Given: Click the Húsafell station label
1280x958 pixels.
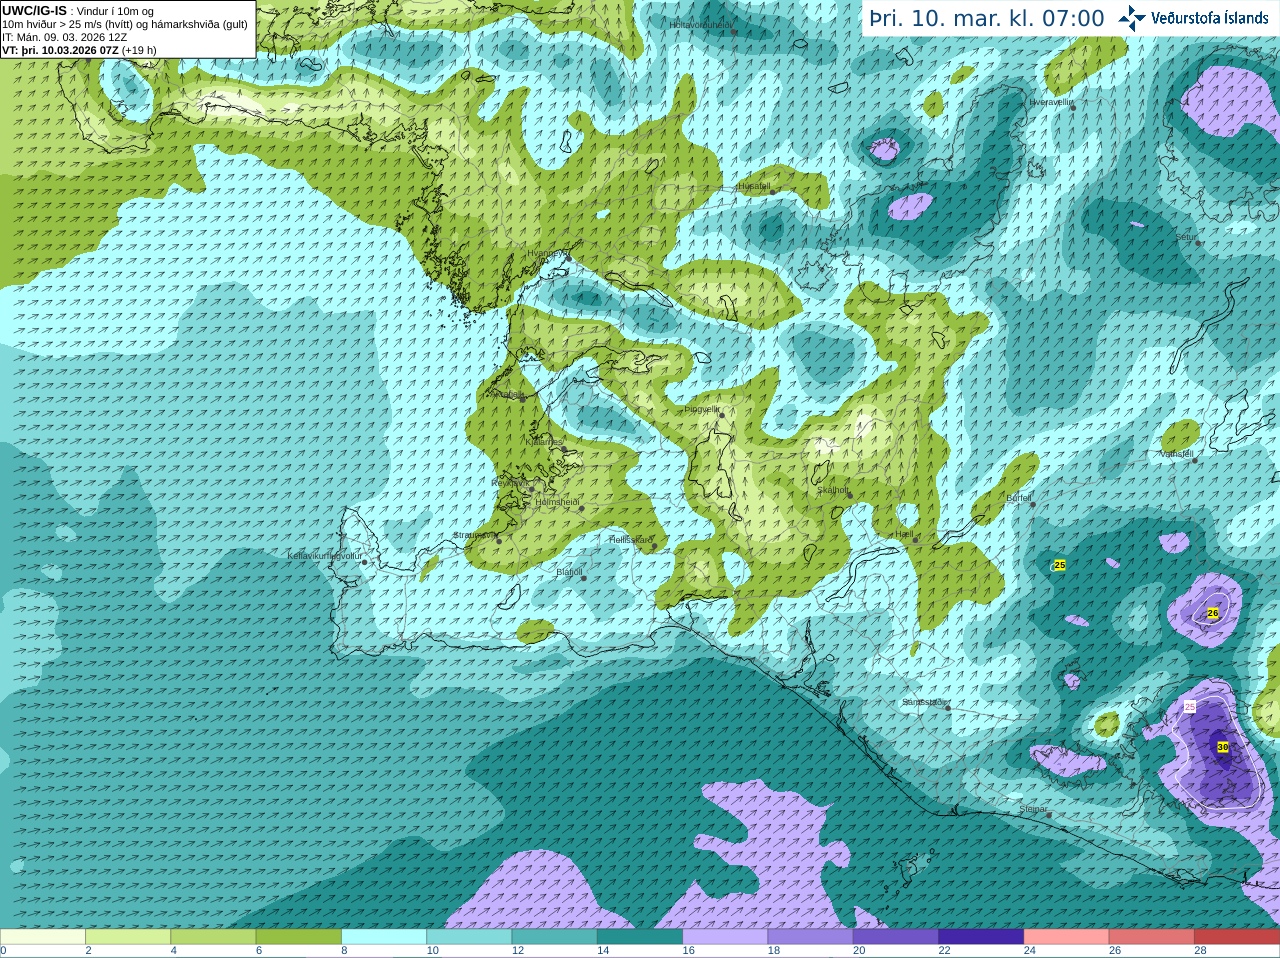Looking at the screenshot, I should [x=754, y=186].
